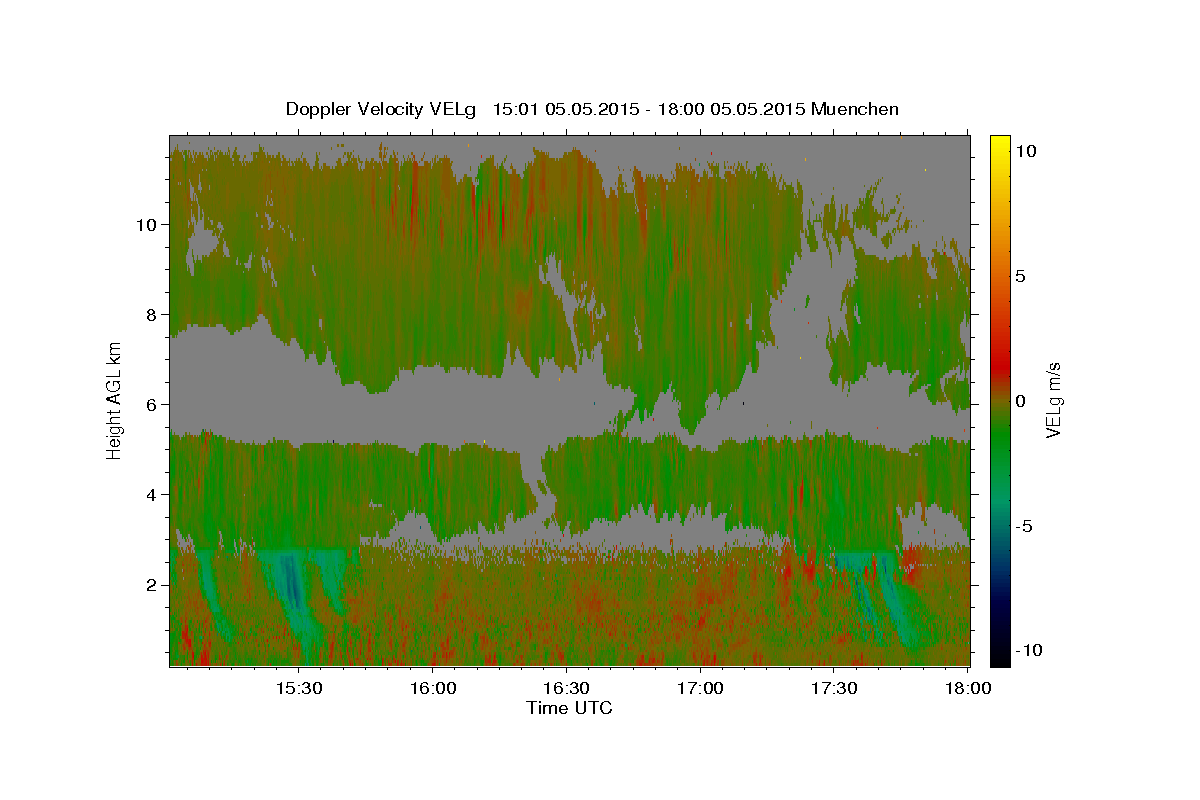Click the 18:00 time tick label
1200x800 pixels.
click(968, 689)
